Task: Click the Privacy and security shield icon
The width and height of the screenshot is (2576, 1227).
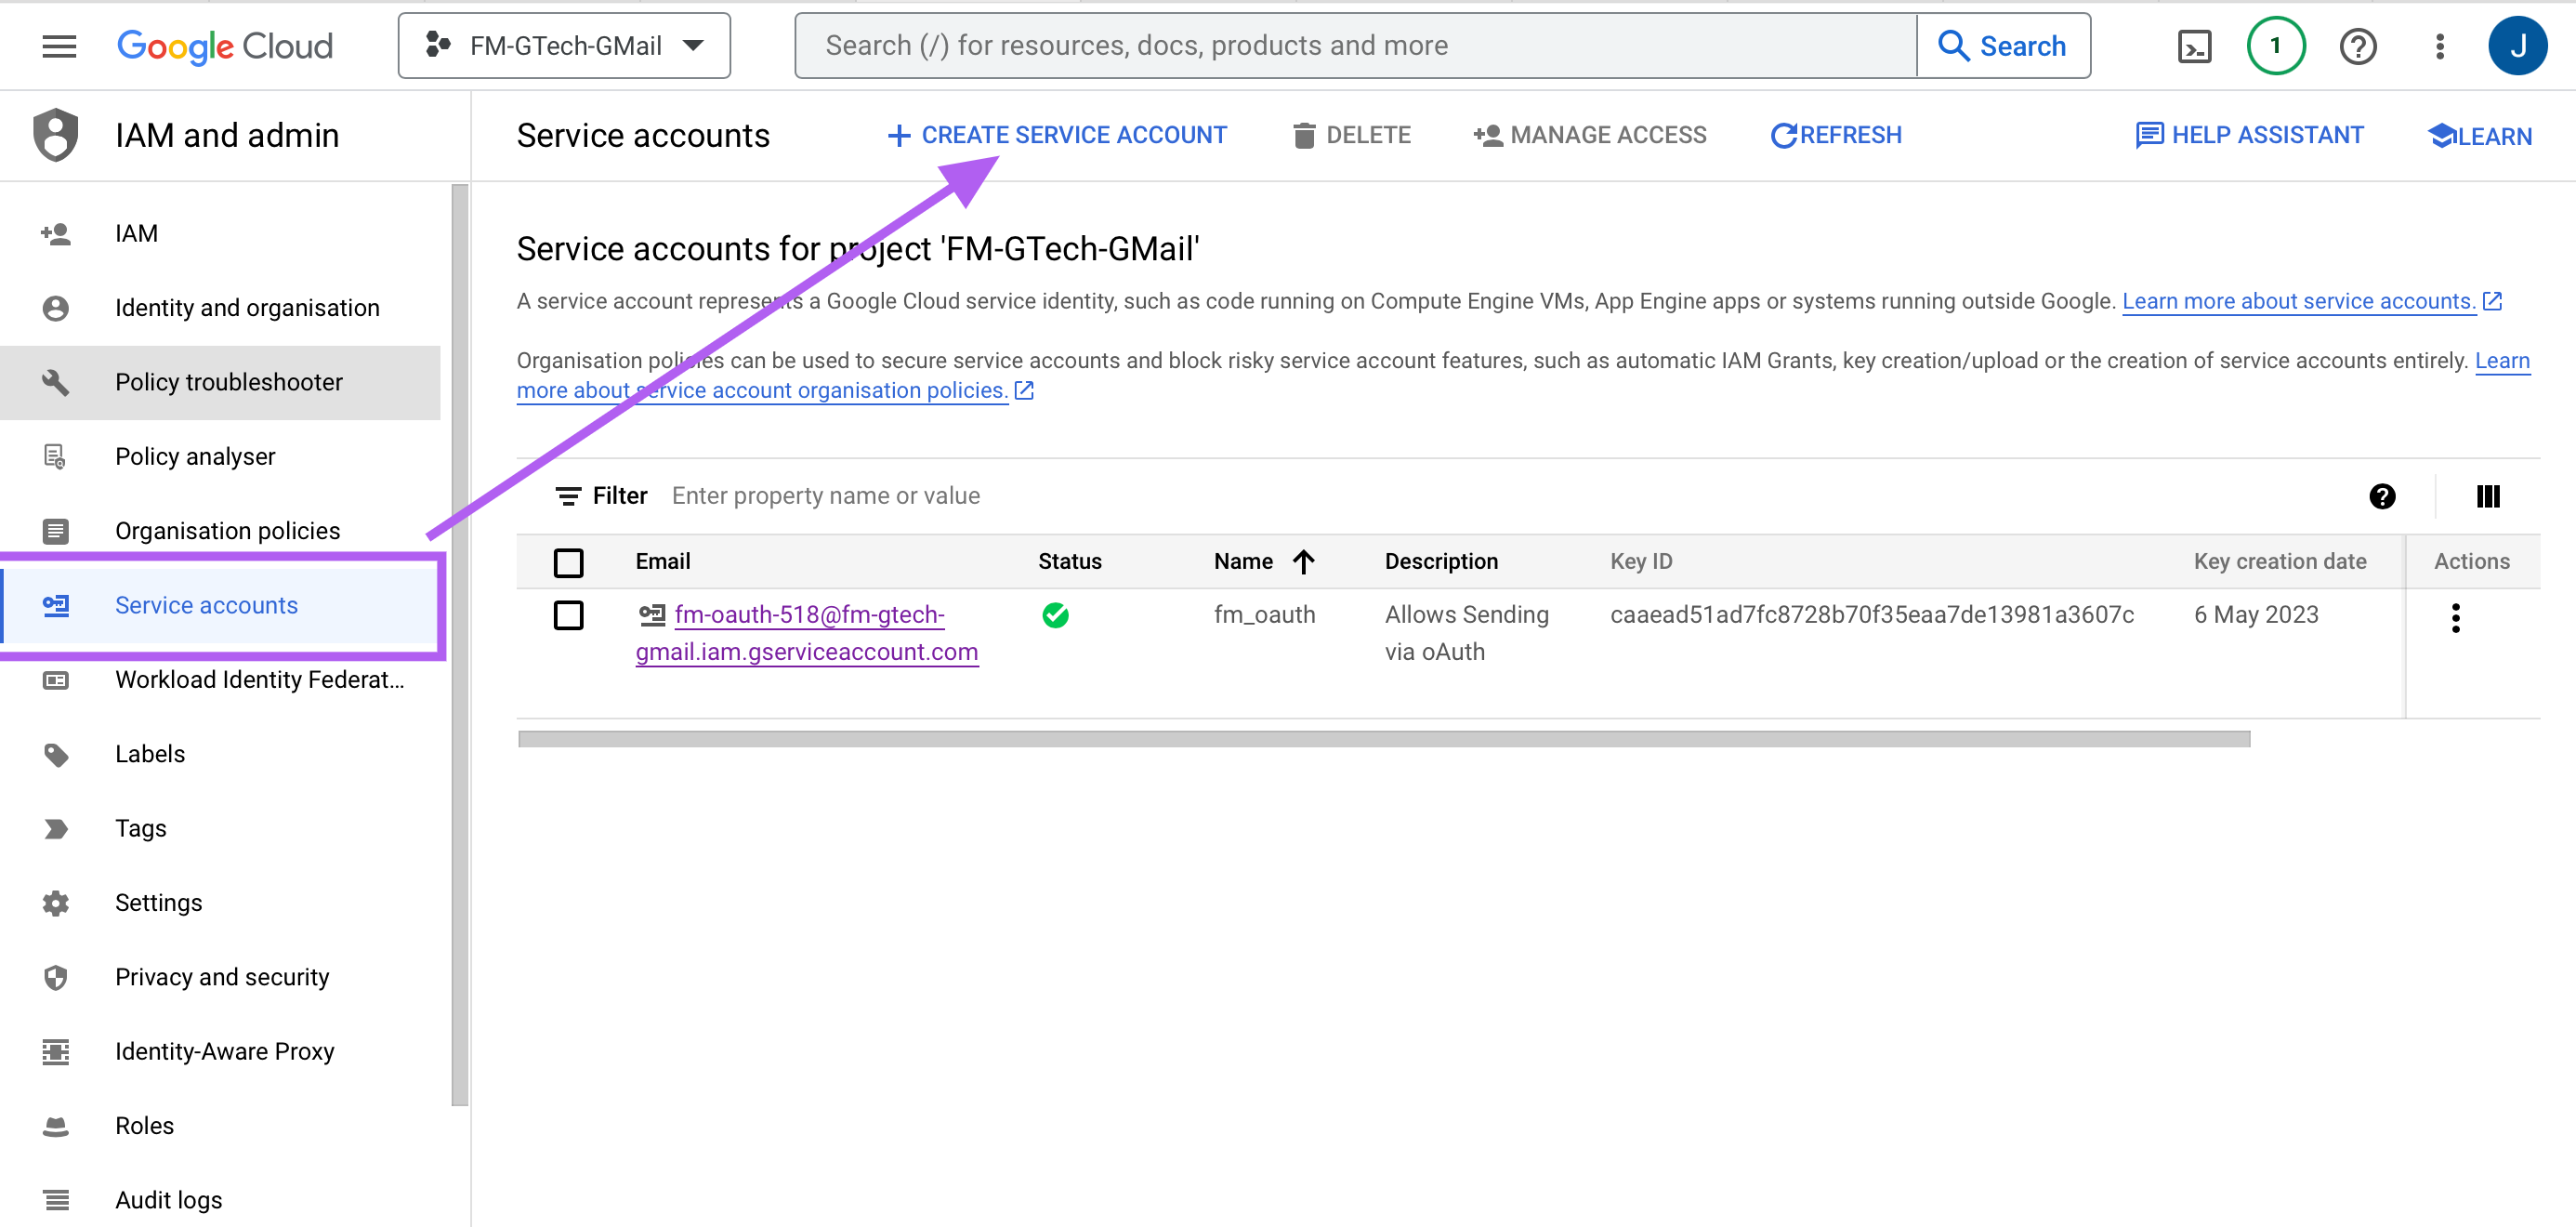Action: point(56,977)
